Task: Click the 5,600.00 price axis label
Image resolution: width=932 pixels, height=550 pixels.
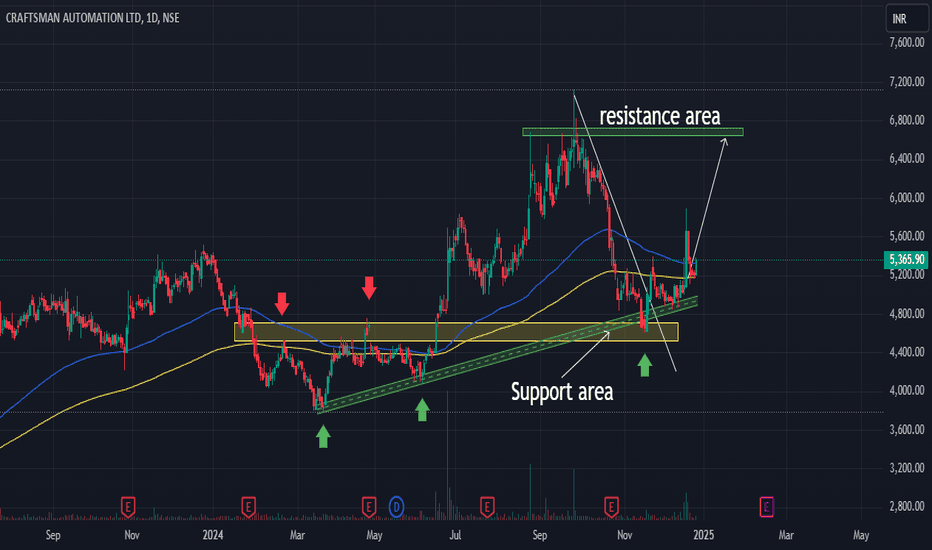Action: click(x=906, y=236)
